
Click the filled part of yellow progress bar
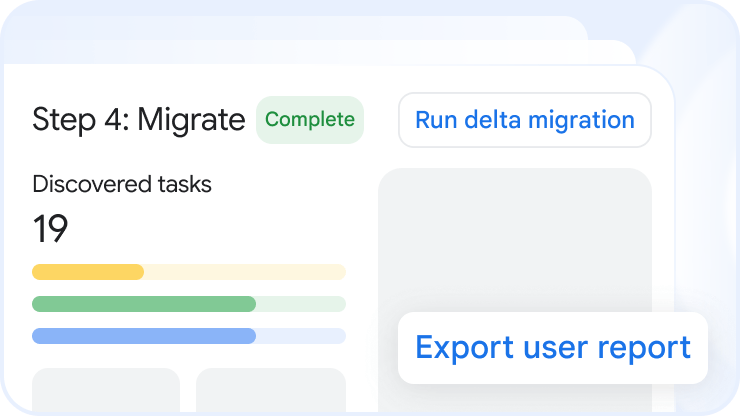click(x=88, y=272)
